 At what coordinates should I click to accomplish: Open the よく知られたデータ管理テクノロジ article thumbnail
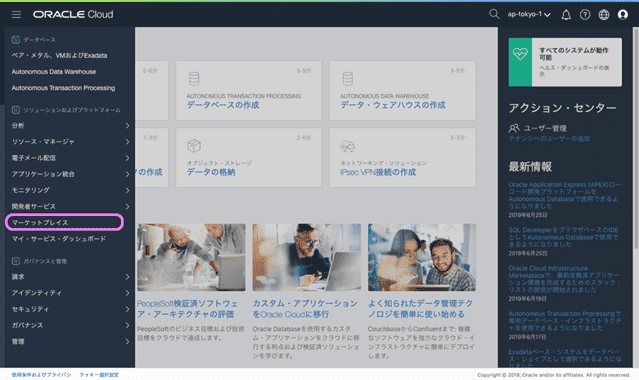[x=422, y=257]
